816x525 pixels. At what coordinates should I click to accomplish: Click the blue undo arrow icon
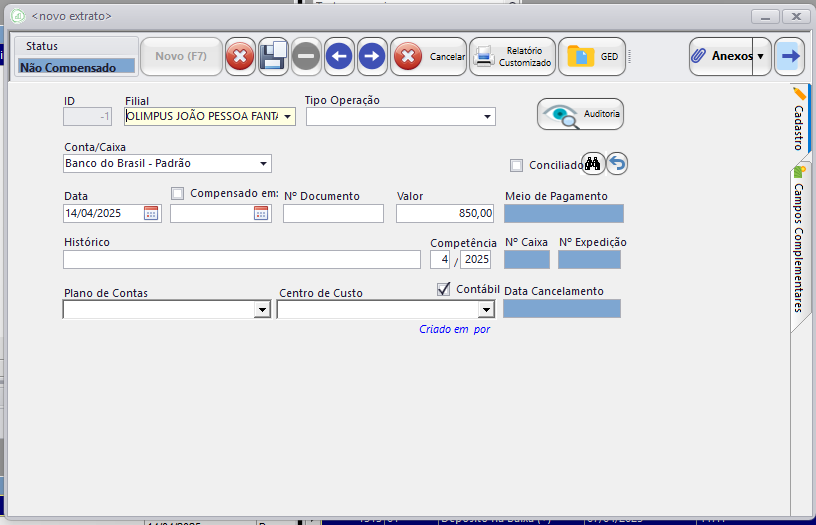click(617, 164)
